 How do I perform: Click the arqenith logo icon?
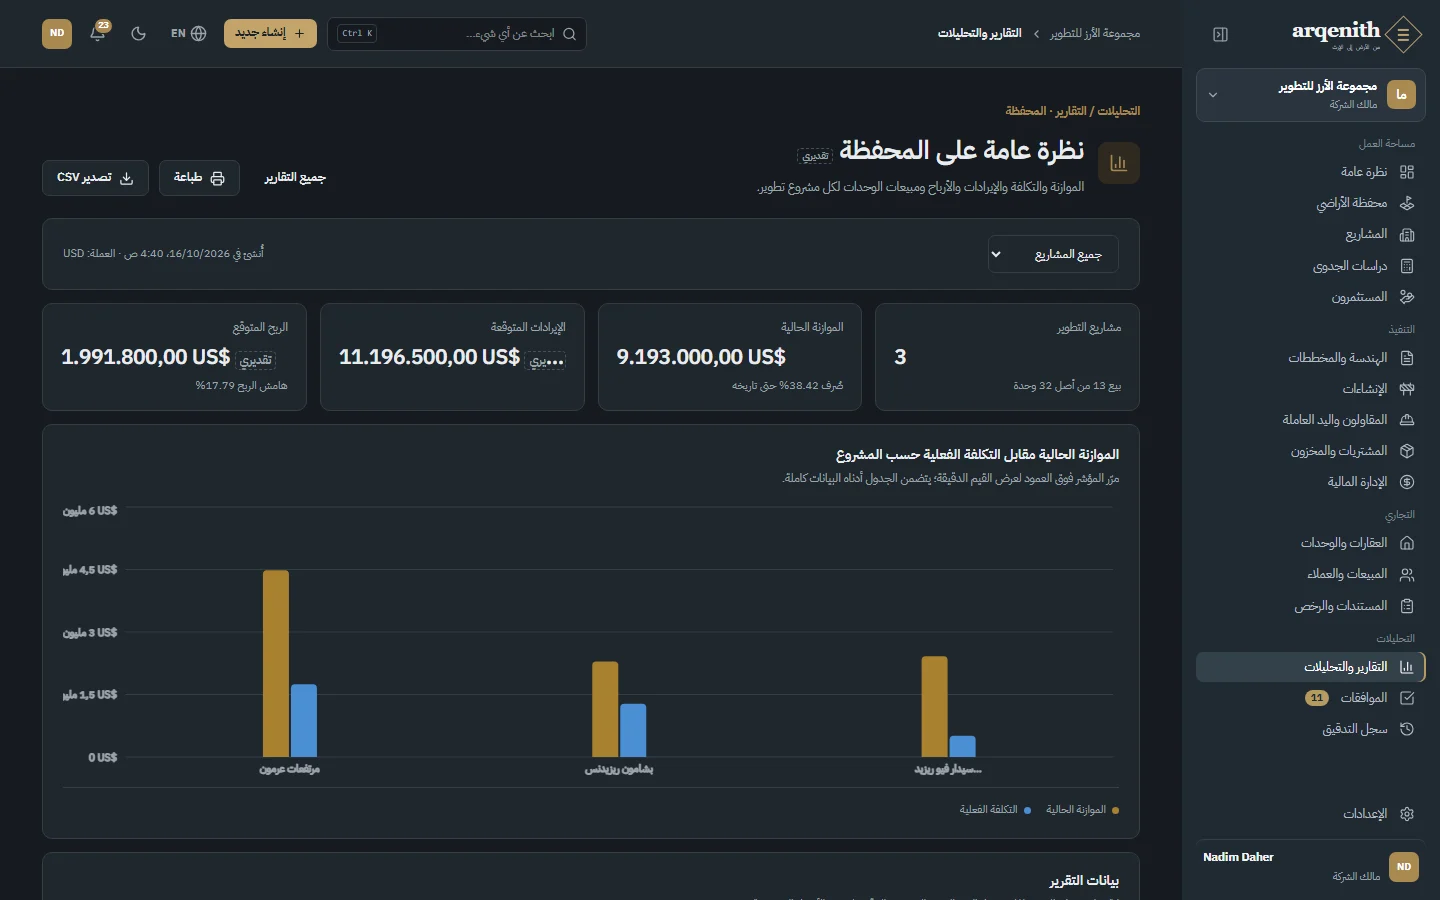coord(1403,35)
